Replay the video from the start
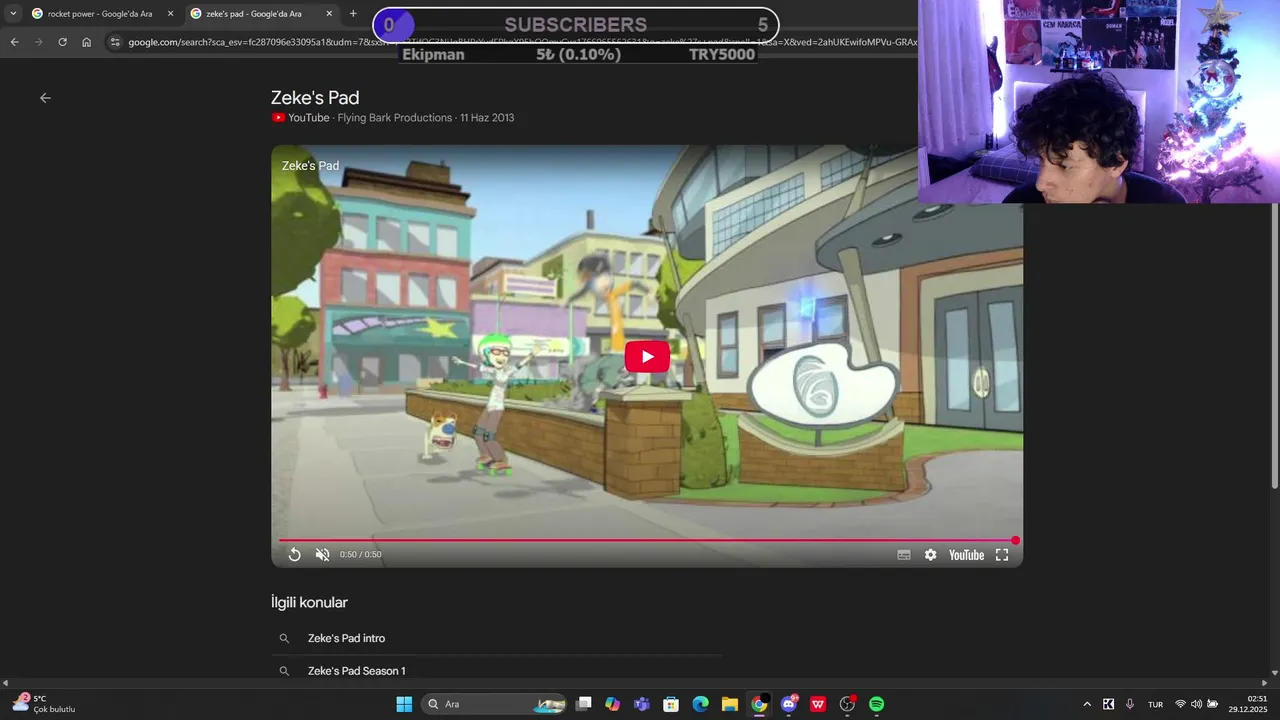Viewport: 1280px width, 720px height. (294, 555)
